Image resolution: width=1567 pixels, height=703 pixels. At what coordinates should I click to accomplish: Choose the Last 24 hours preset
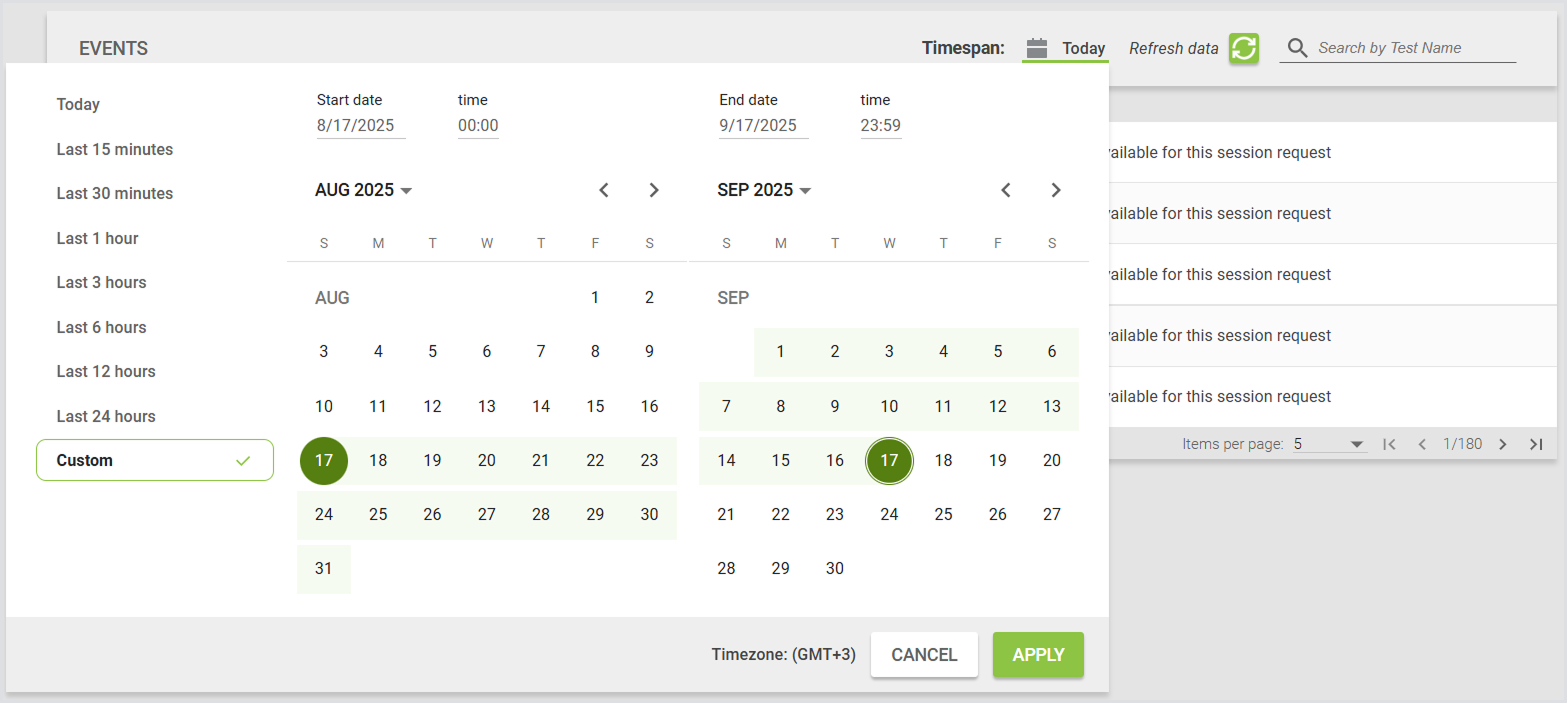[106, 416]
